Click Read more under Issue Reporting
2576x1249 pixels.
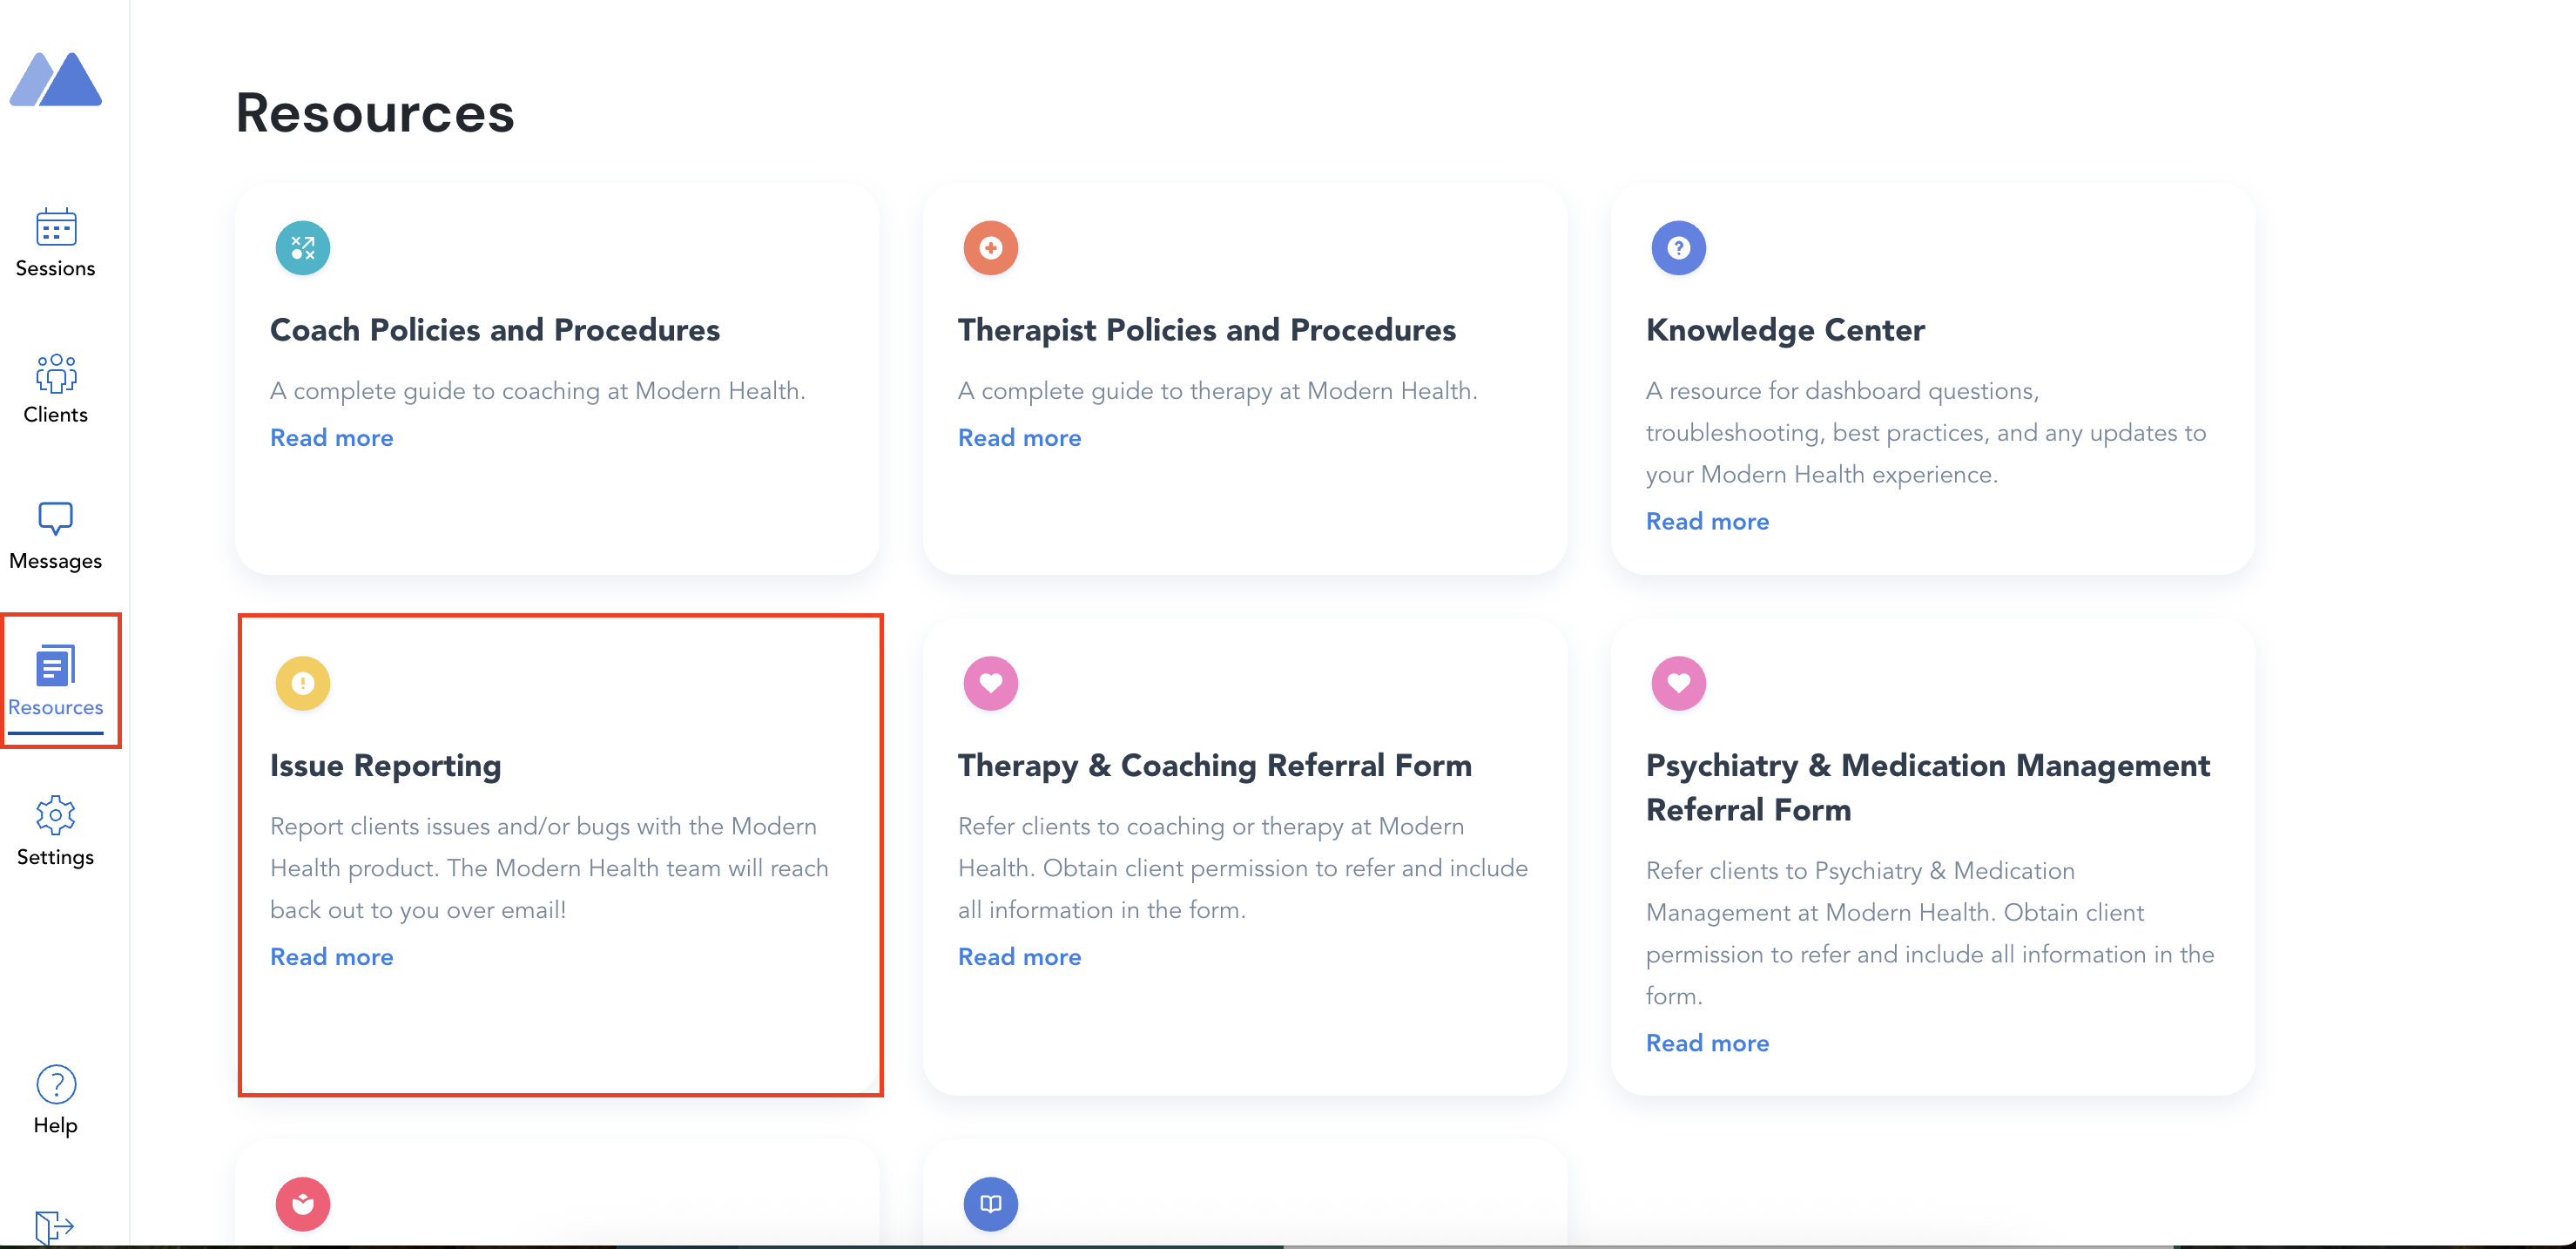332,957
